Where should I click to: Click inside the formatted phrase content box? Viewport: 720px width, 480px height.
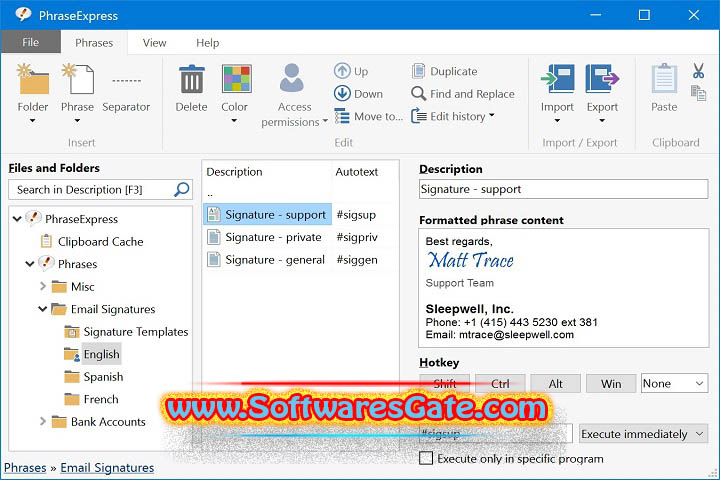(563, 288)
